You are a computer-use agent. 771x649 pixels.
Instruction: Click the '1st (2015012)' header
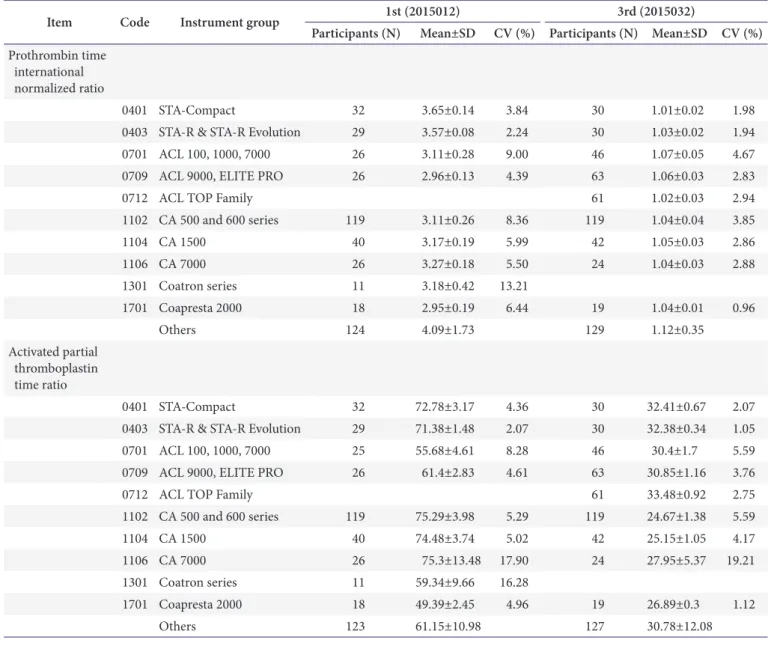(x=422, y=11)
